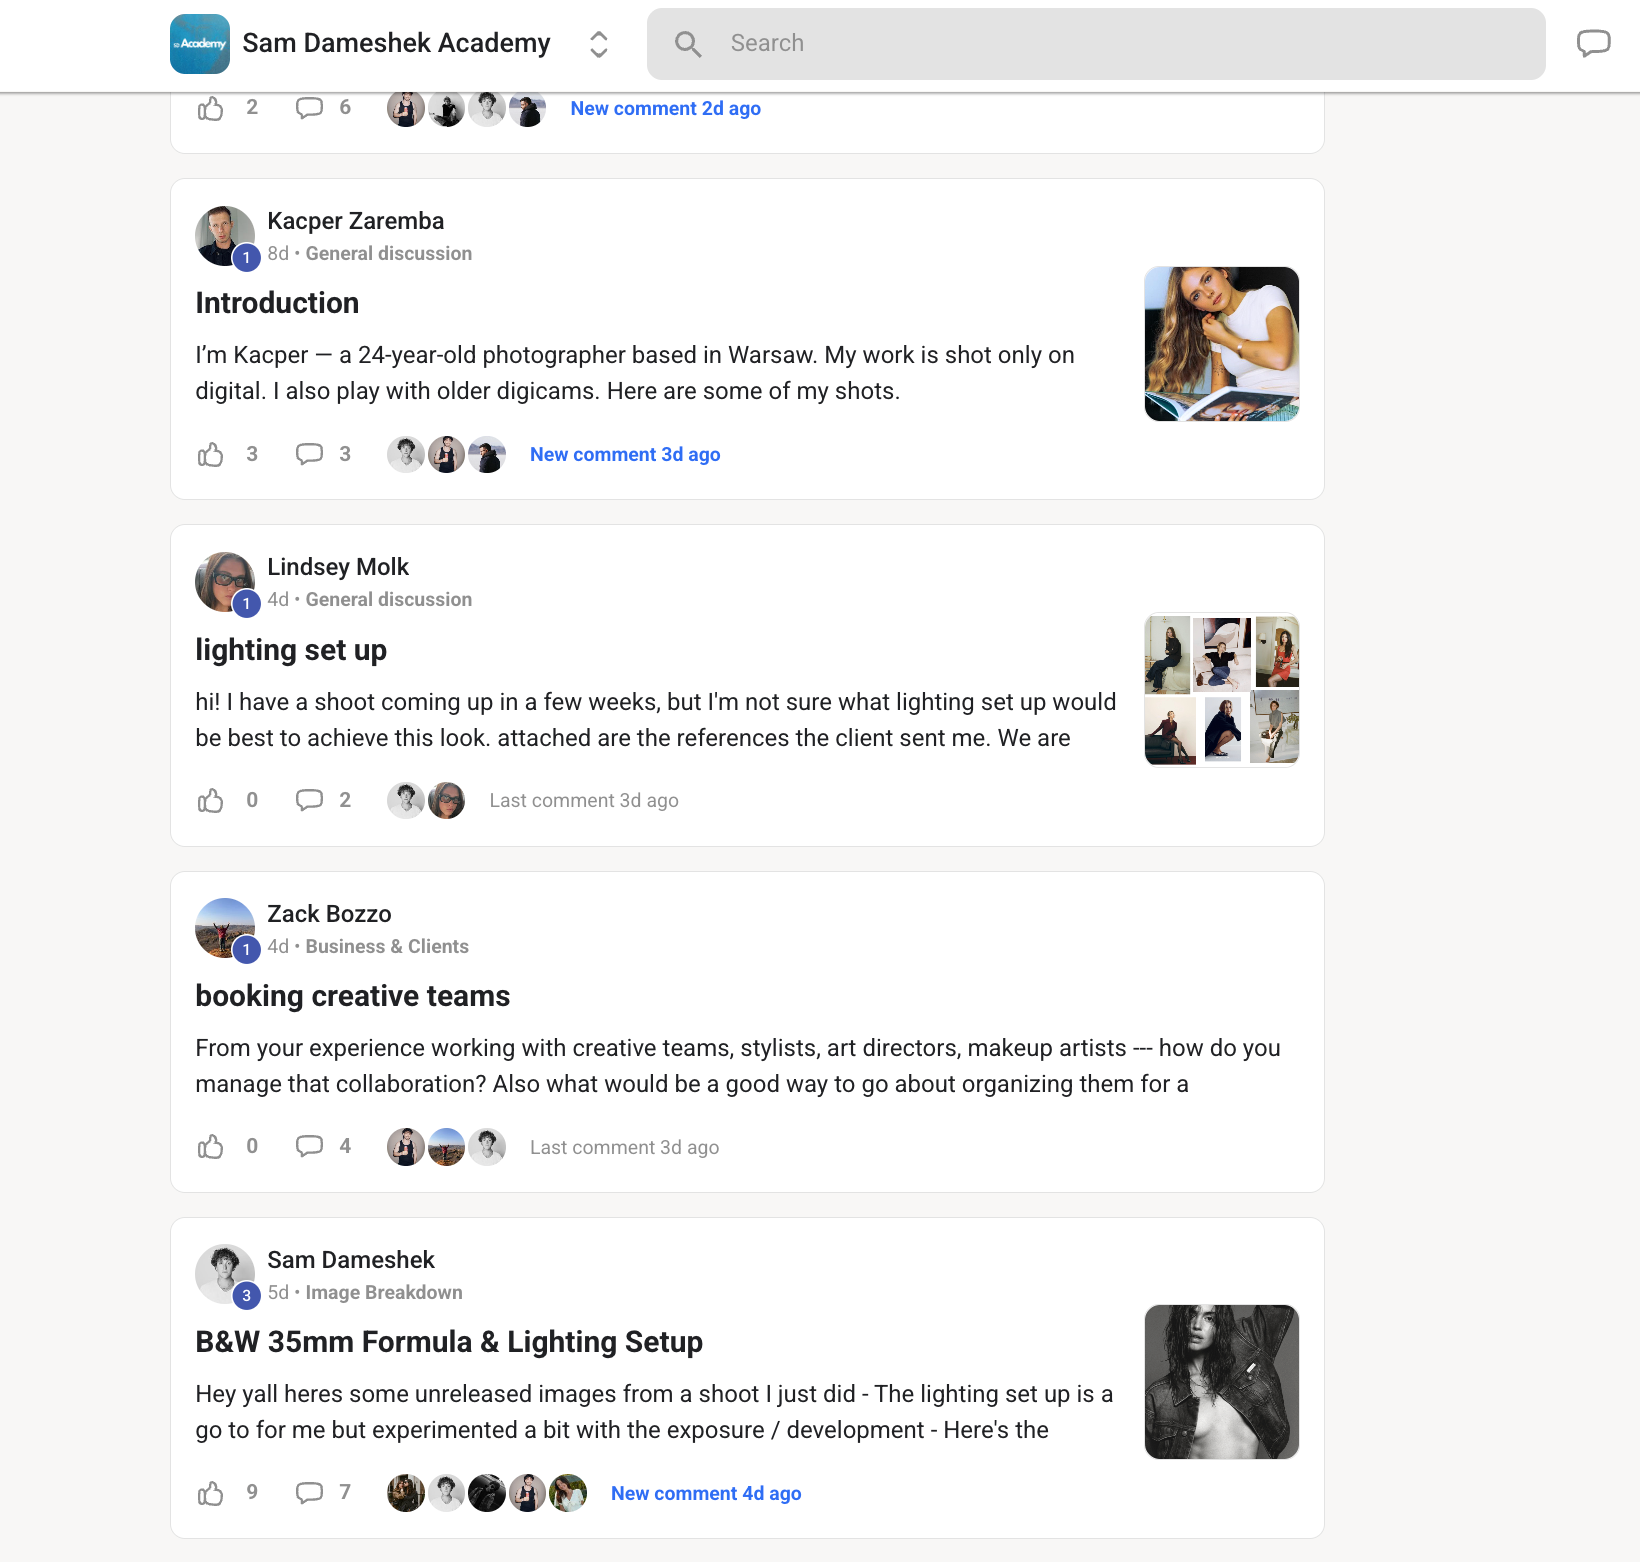Like the booking creative teams post
Image resolution: width=1640 pixels, height=1562 pixels.
(210, 1147)
